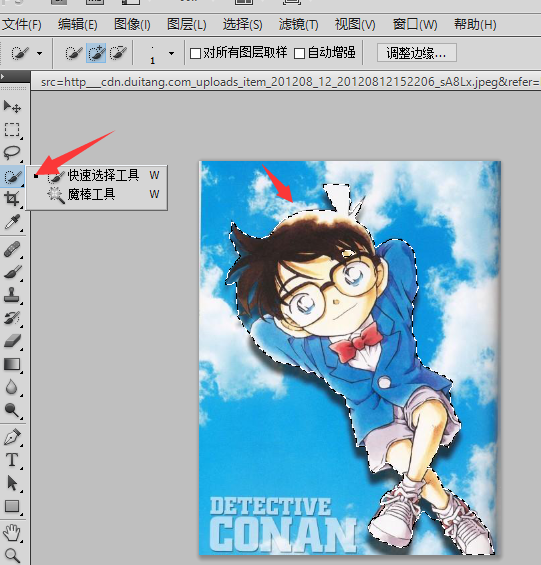Select the Eraser tool

(x=12, y=341)
